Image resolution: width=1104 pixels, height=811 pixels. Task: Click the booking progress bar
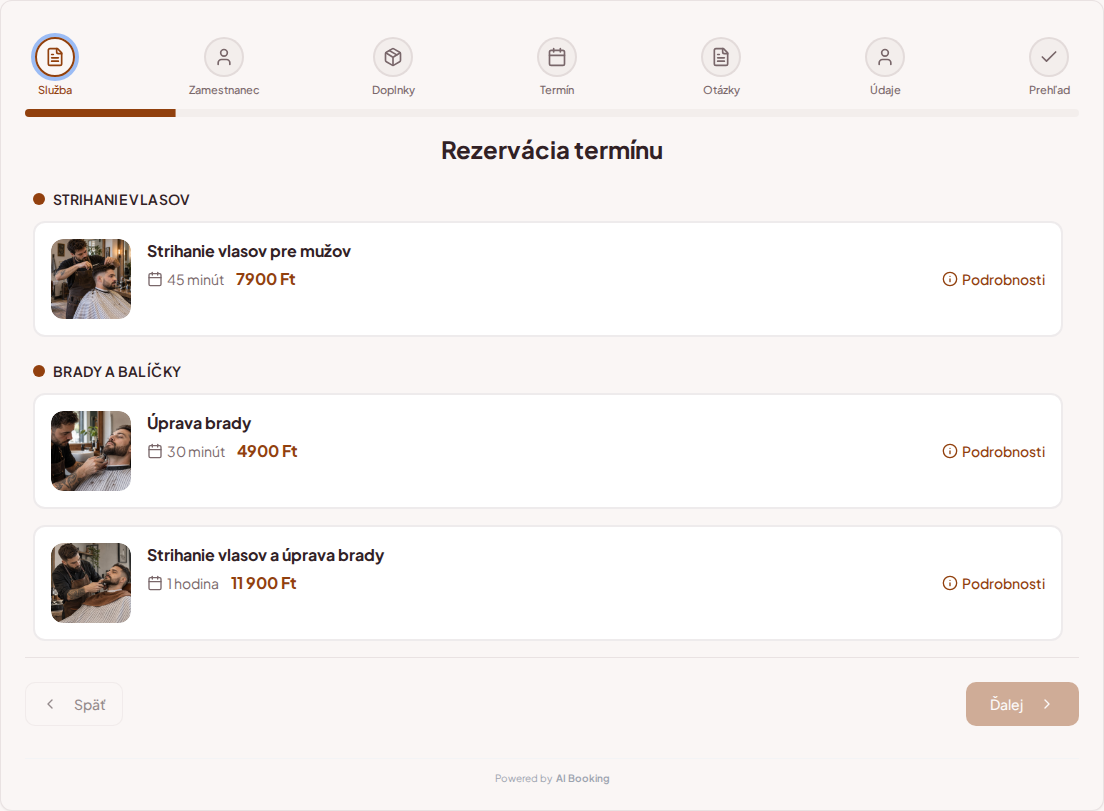coord(552,113)
